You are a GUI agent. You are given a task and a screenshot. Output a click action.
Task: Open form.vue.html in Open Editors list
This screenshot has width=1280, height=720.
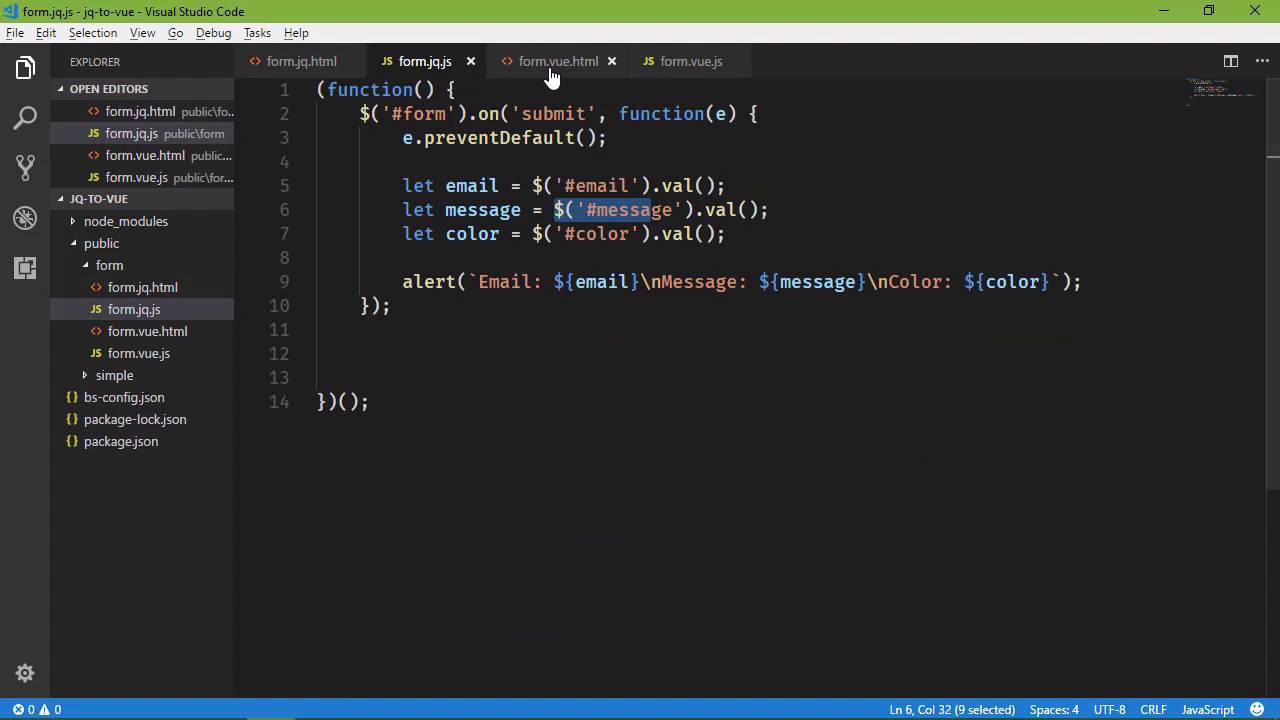point(142,155)
